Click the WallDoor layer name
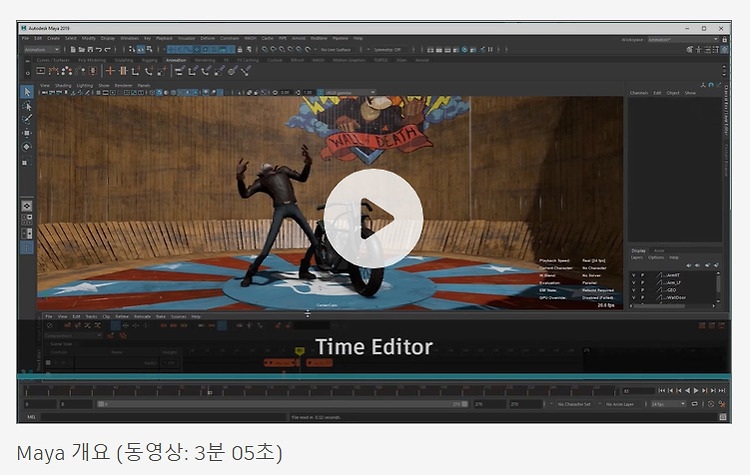The image size is (750, 475). coord(676,298)
